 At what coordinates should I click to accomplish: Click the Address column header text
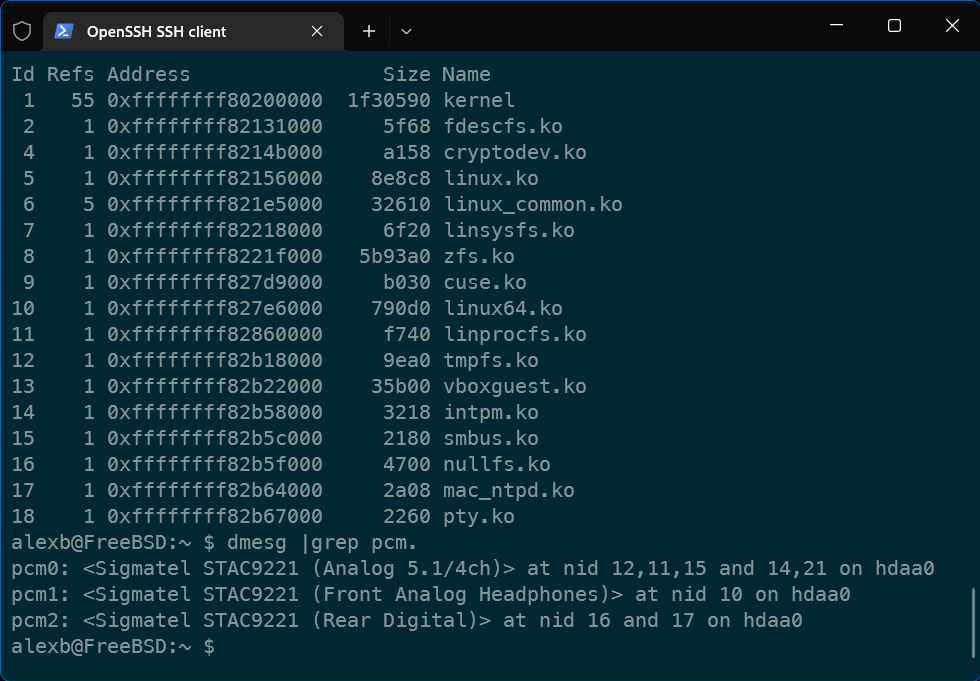(148, 75)
